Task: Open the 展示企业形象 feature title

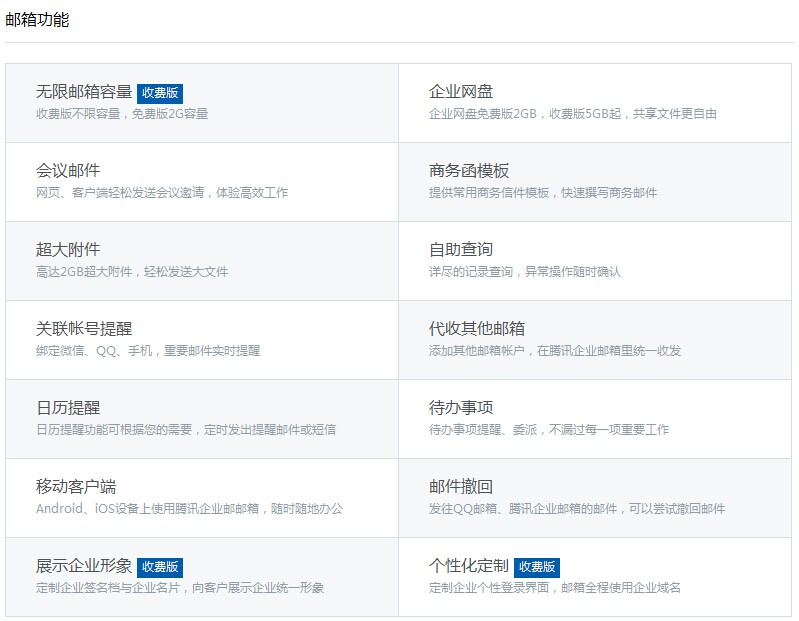Action: (84, 566)
